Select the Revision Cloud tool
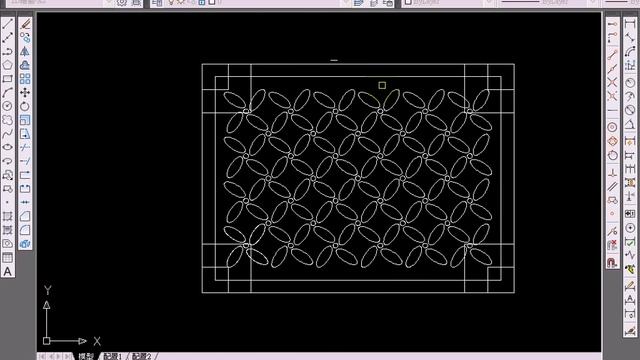Viewport: 640px width, 360px height. pos(7,120)
